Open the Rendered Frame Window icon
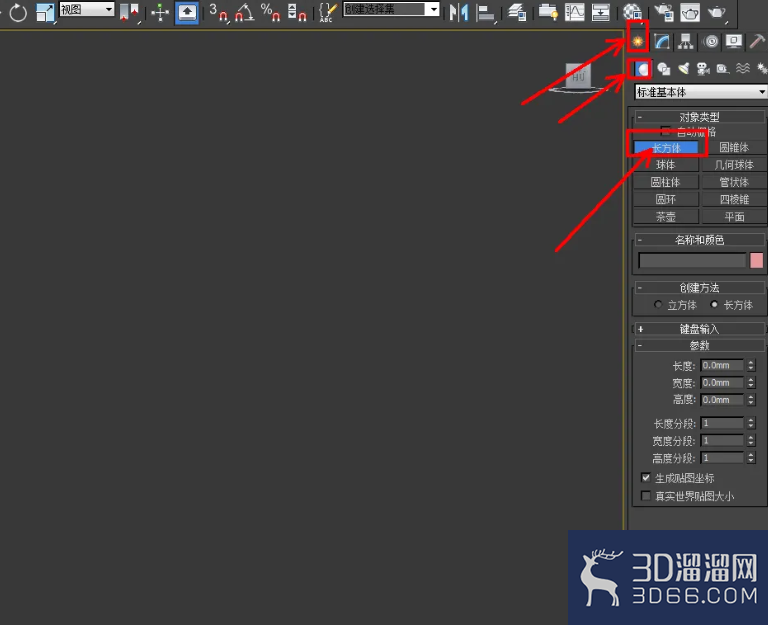 click(690, 12)
